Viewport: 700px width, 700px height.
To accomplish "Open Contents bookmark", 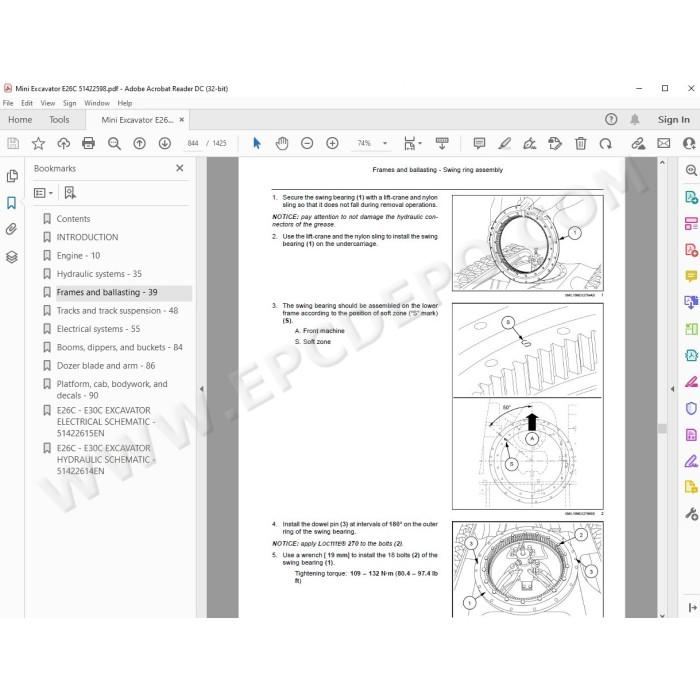I will (x=73, y=219).
